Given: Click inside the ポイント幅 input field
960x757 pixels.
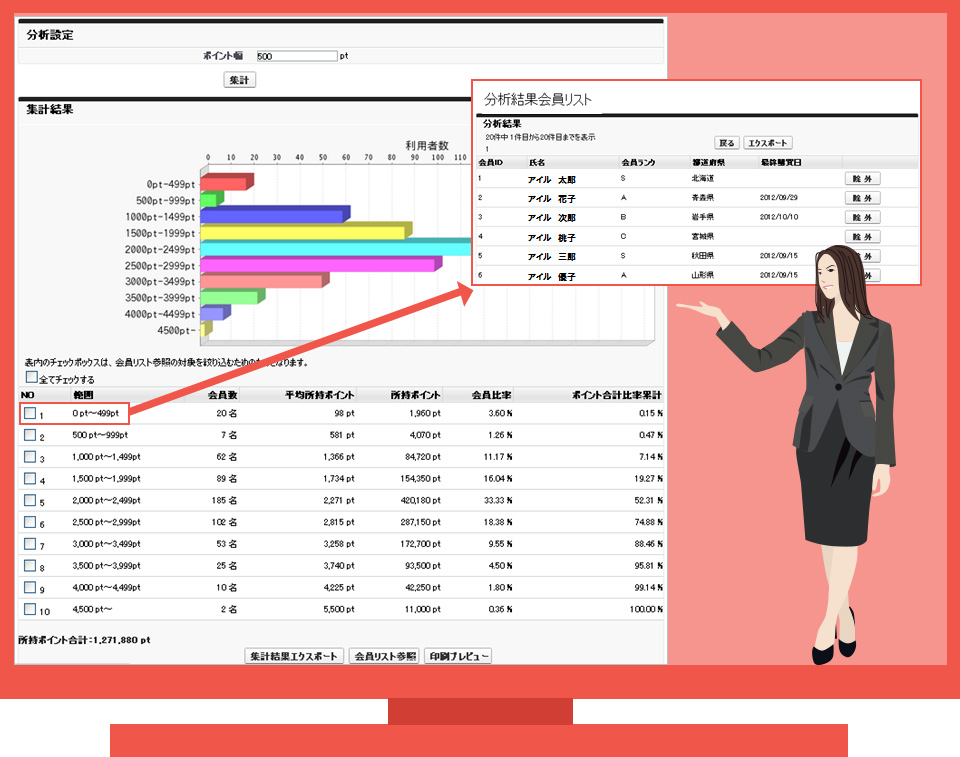Looking at the screenshot, I should [x=296, y=57].
